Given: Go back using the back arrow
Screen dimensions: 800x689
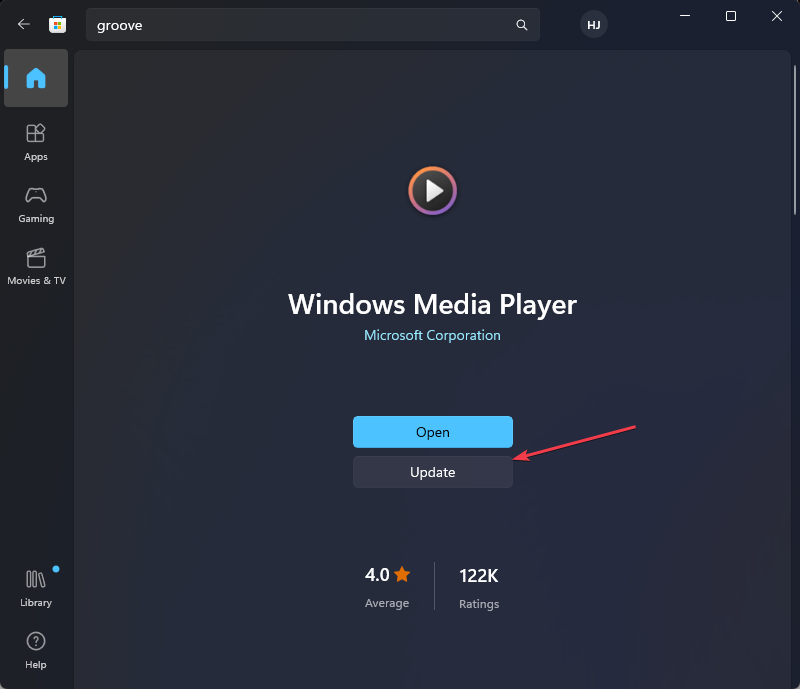Looking at the screenshot, I should pyautogui.click(x=23, y=24).
